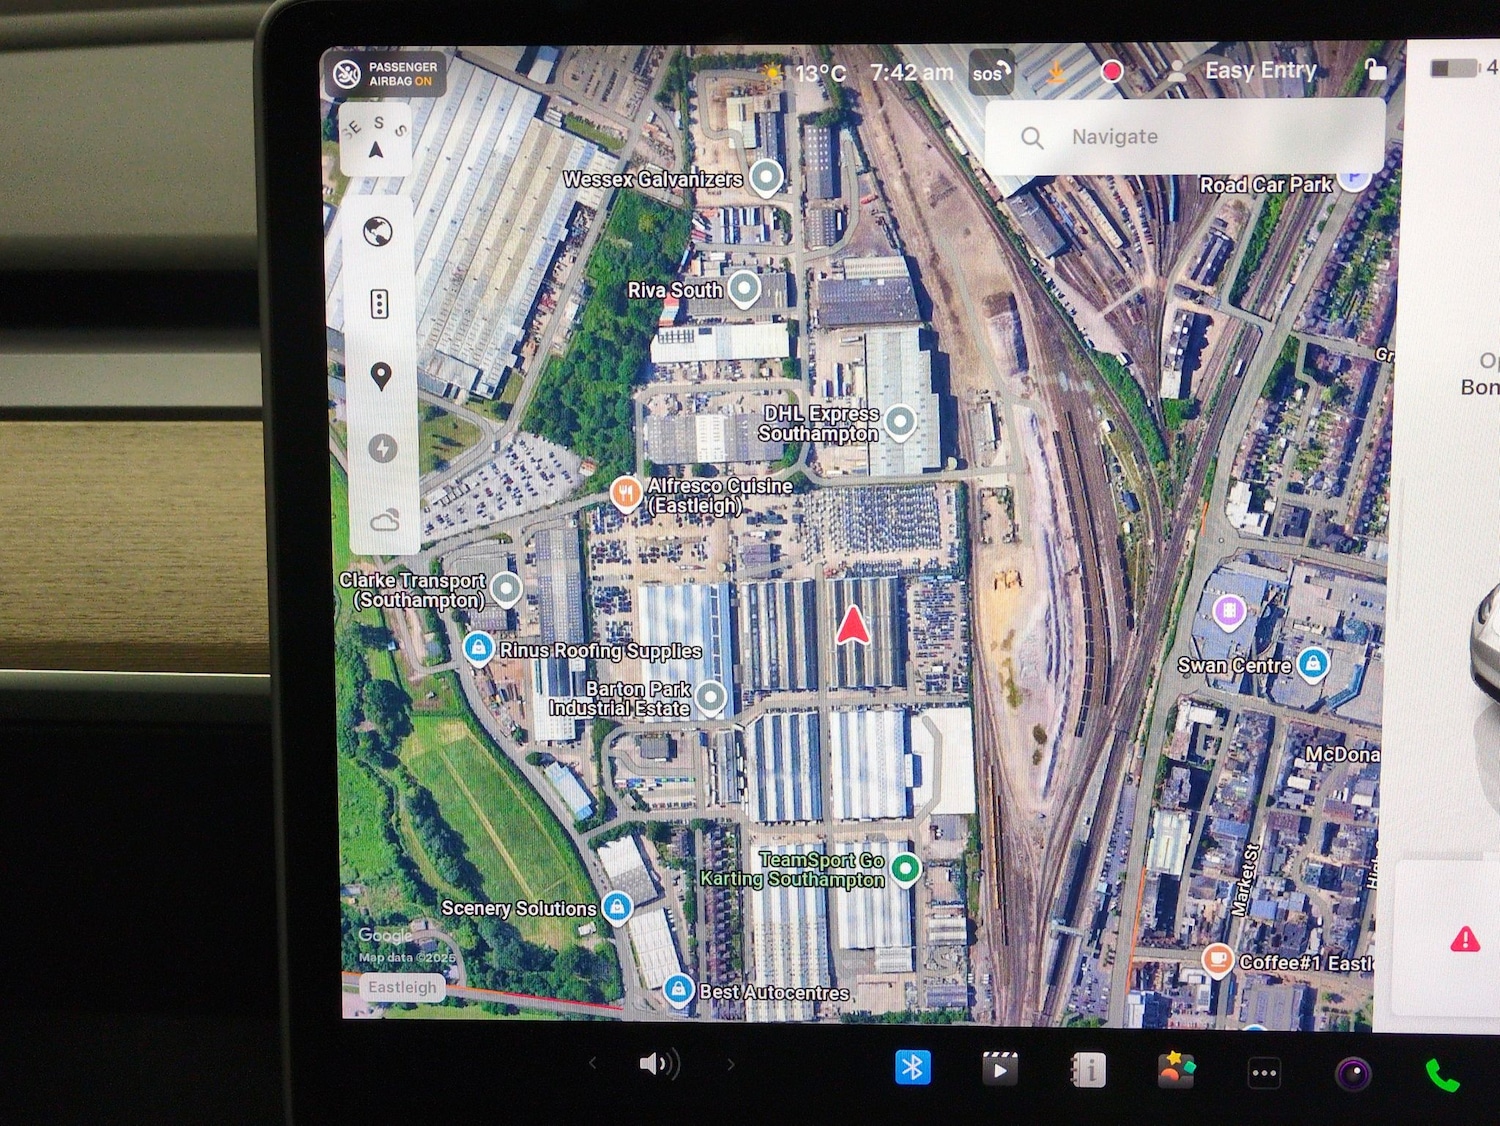Tap the SOS indicator in the status bar
This screenshot has width=1500, height=1126.
pyautogui.click(x=991, y=73)
